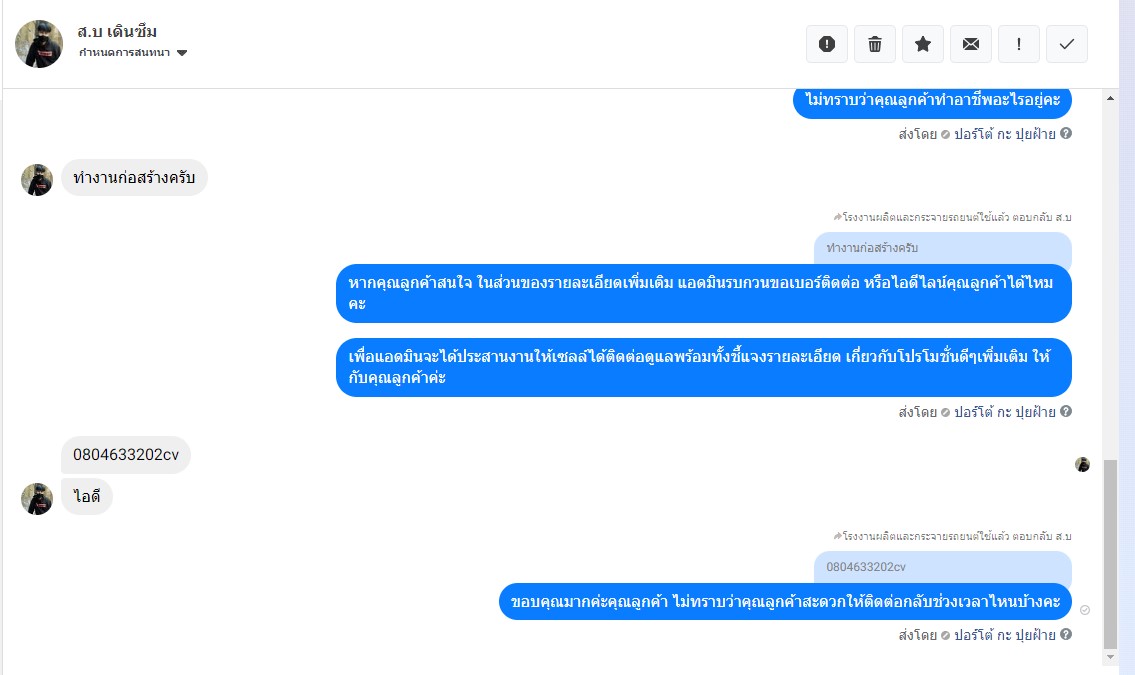Mark conversation unread with envelope icon

971,44
